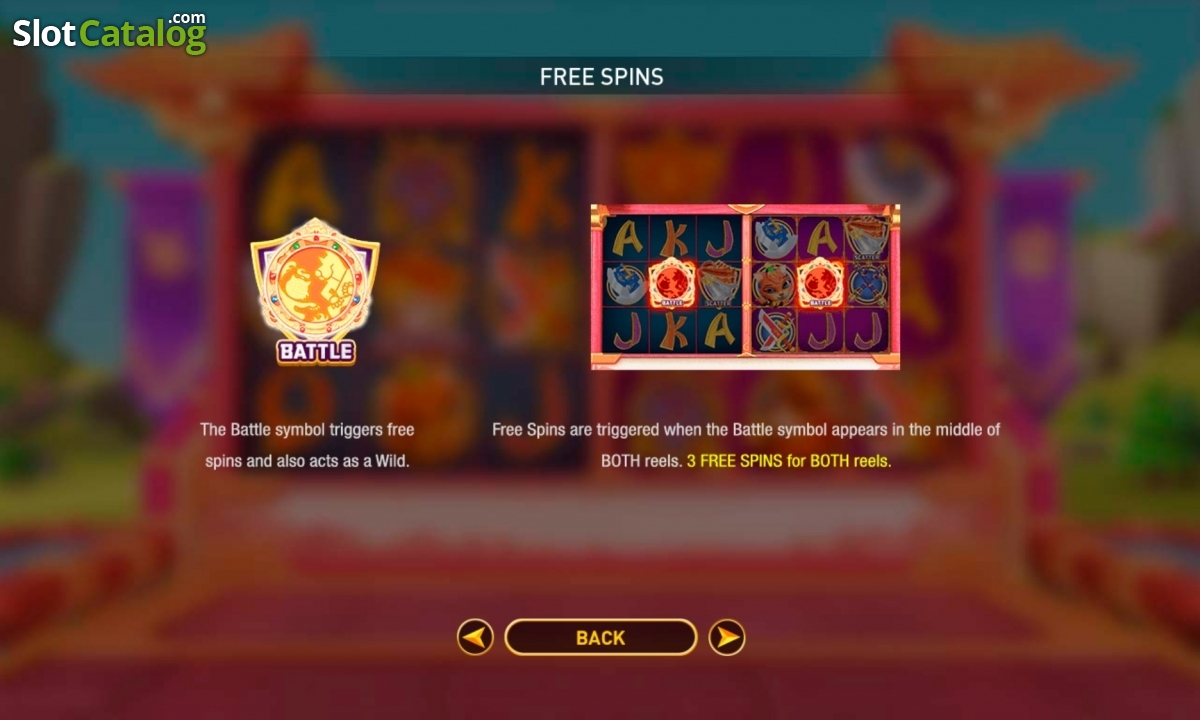
Task: Click the Battle symbol acts as Wild description text
Action: pyautogui.click(x=307, y=445)
